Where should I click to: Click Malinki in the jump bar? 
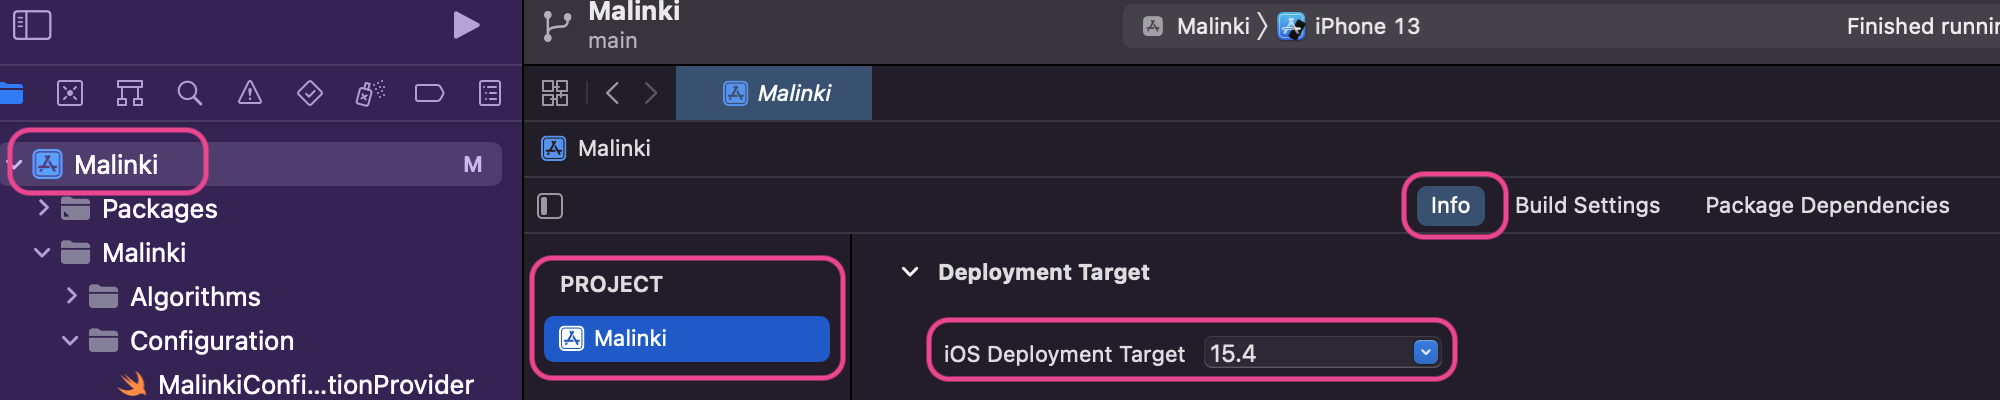(596, 148)
